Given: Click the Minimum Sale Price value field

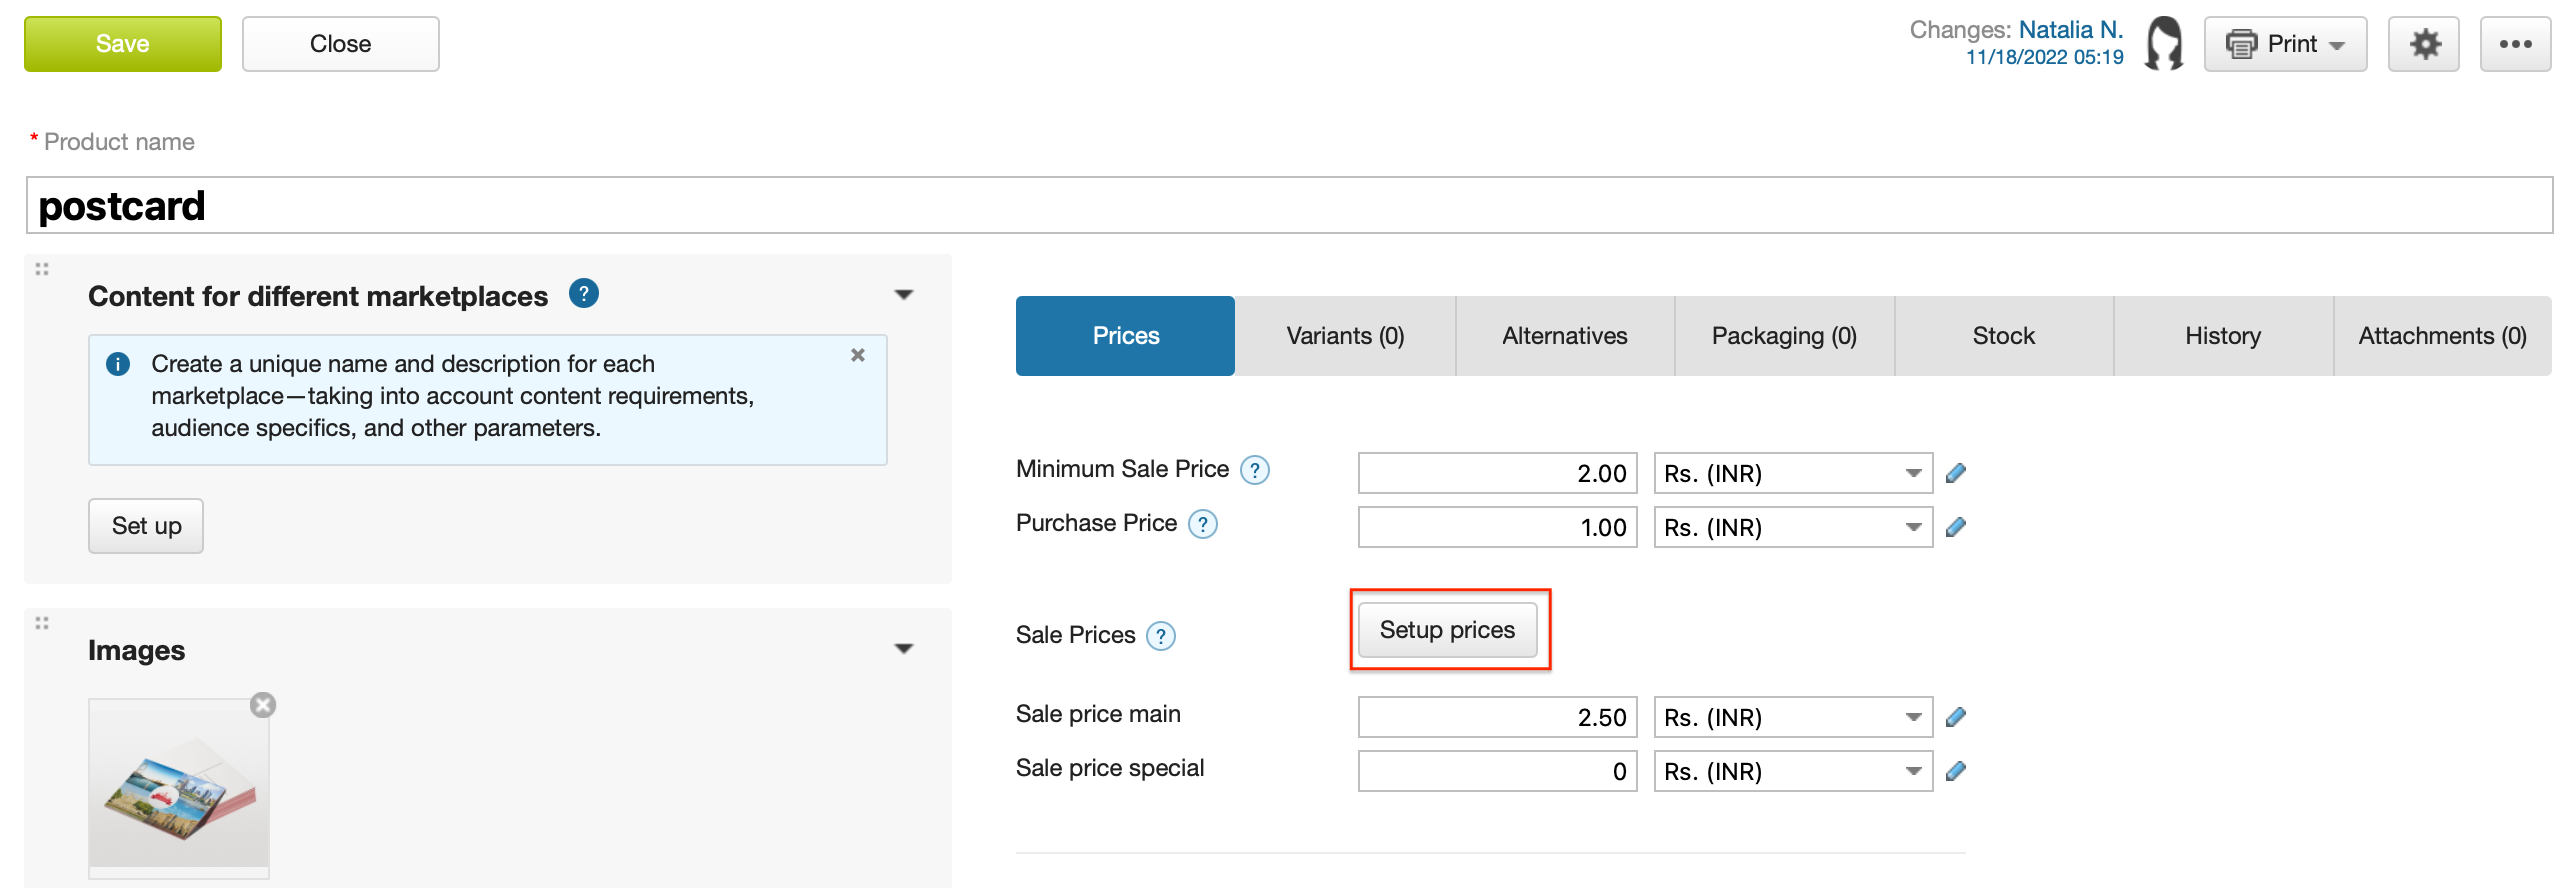Looking at the screenshot, I should (1497, 473).
